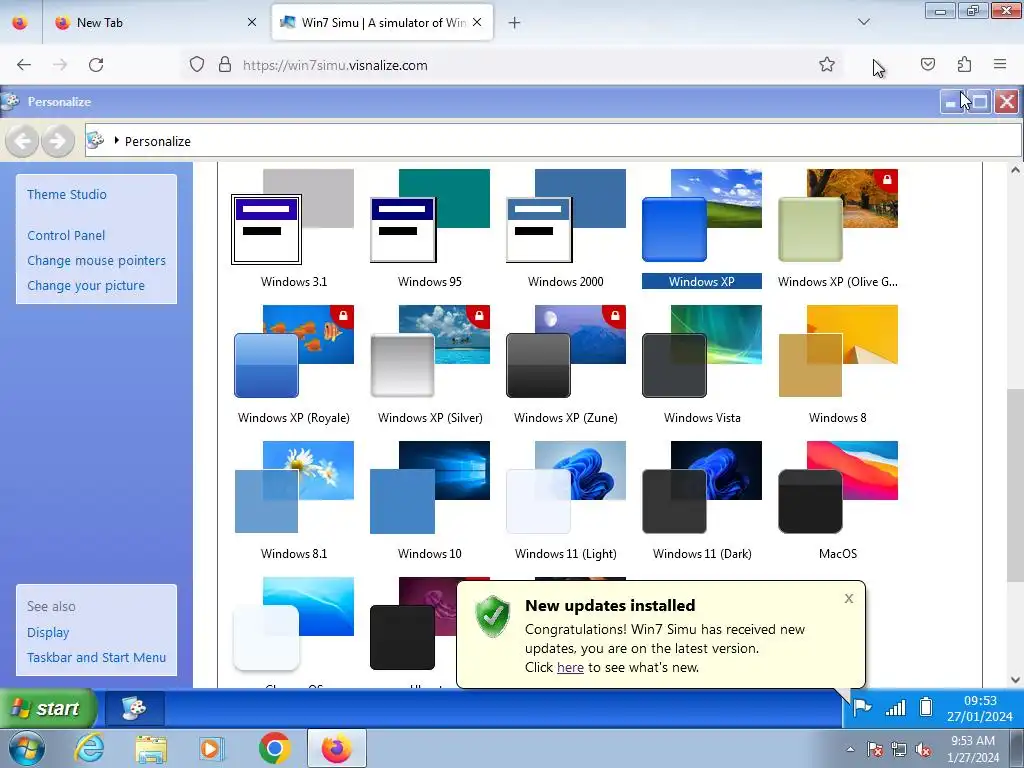Image resolution: width=1024 pixels, height=768 pixels.
Task: Close the Win7 Simu tab
Action: pyautogui.click(x=477, y=22)
